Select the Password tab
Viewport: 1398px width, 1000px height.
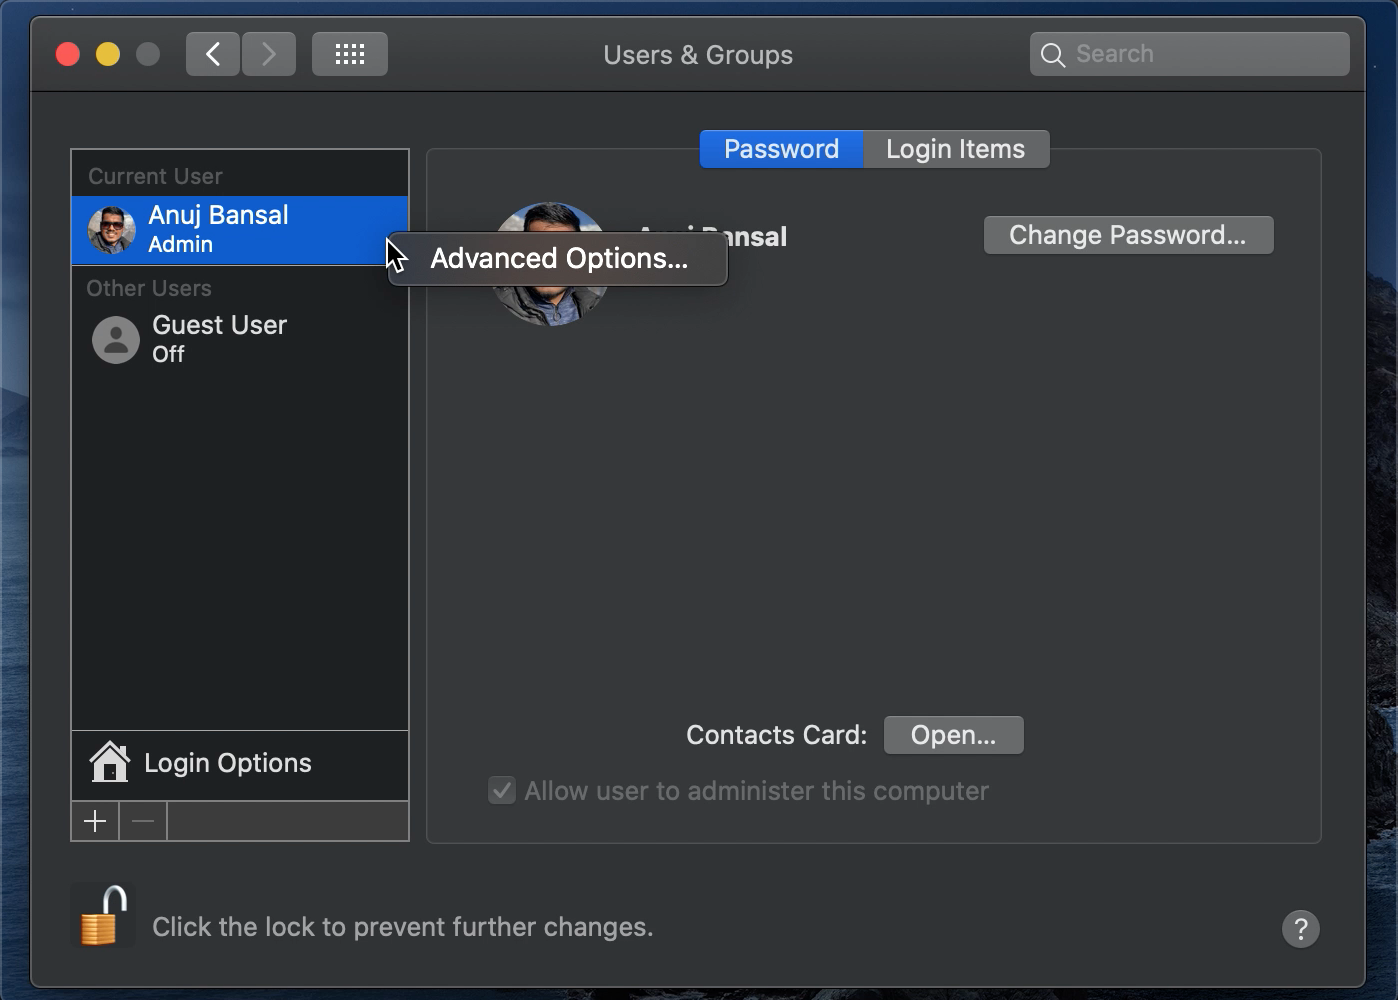pos(780,148)
